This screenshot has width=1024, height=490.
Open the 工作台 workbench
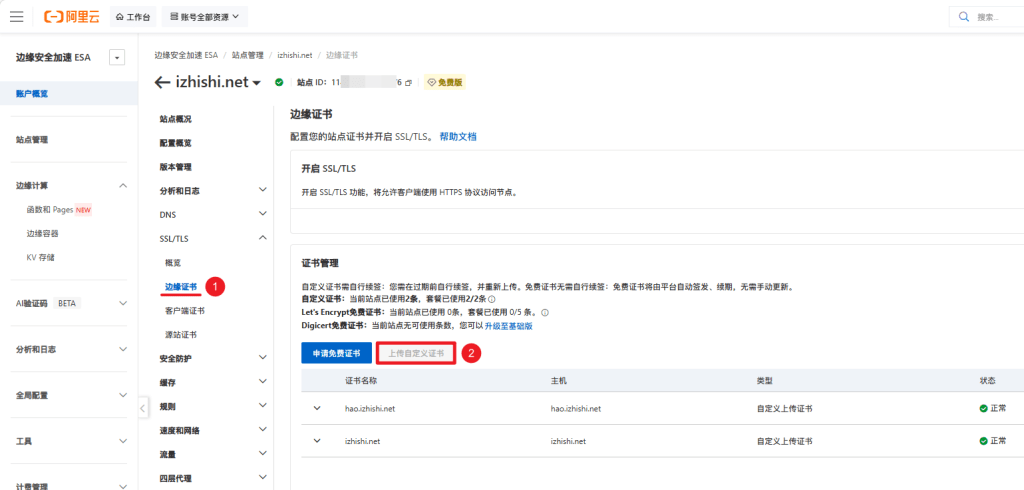[133, 17]
